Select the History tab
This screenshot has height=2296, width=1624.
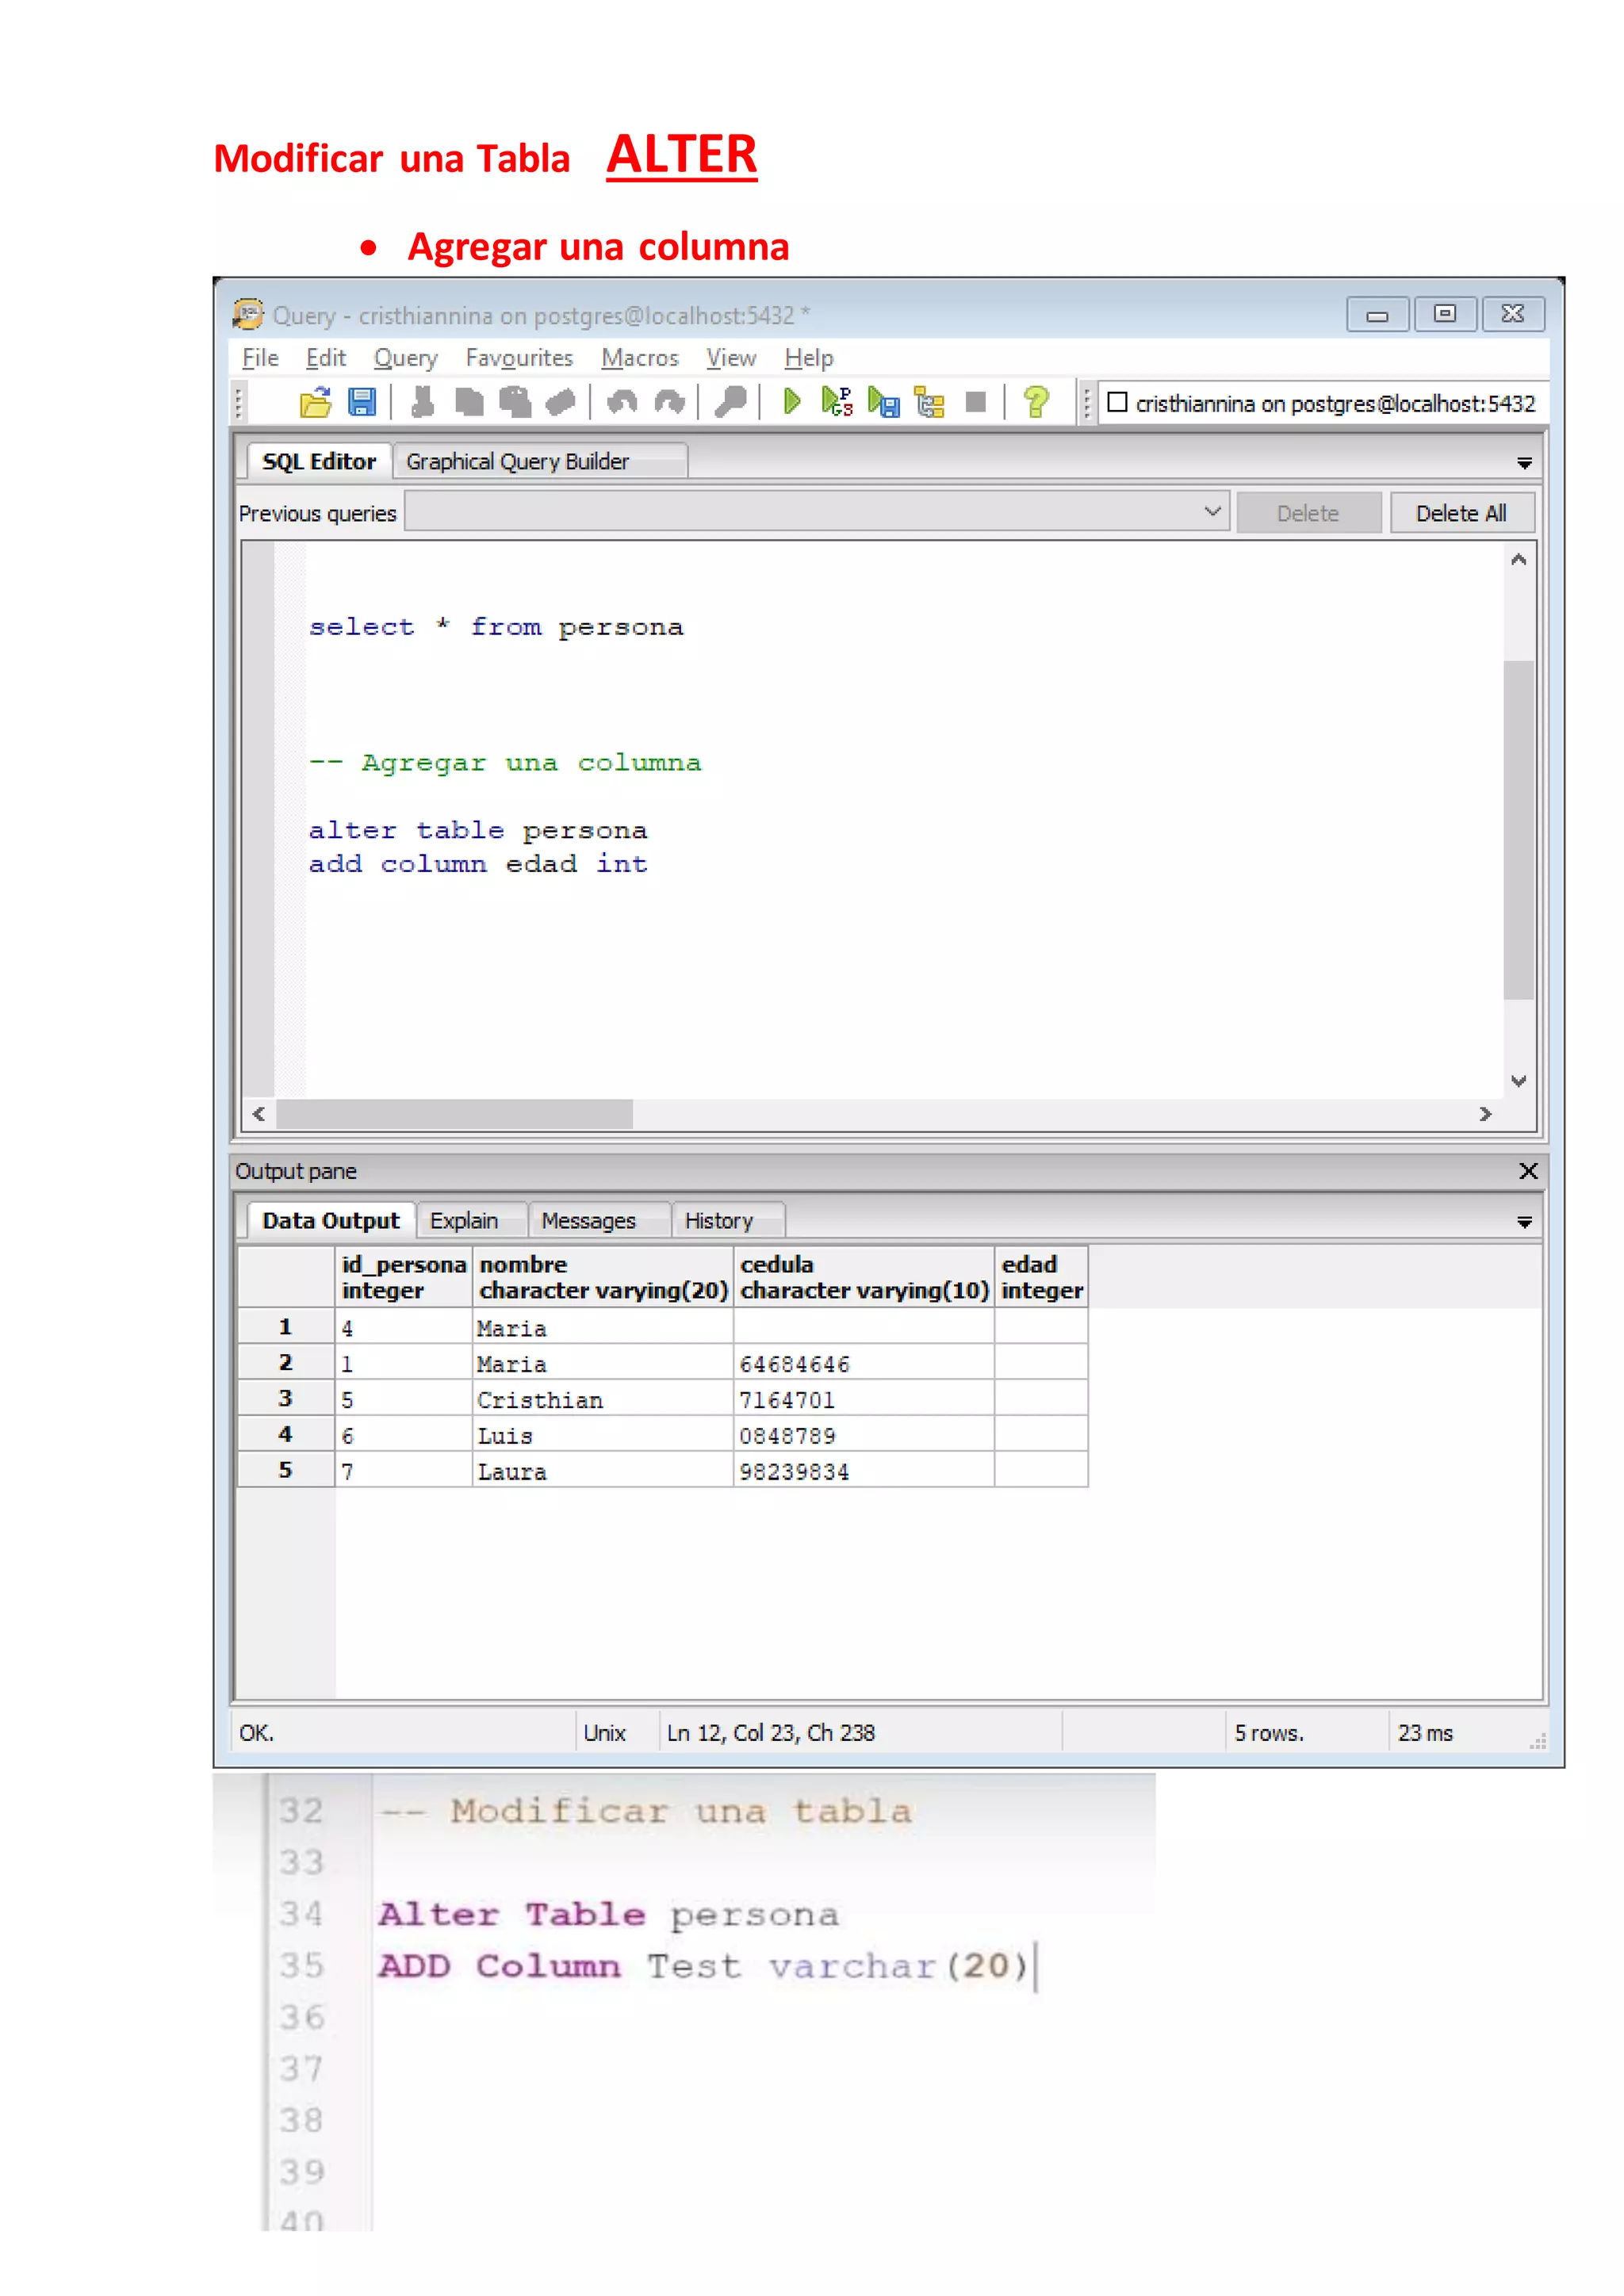728,1220
